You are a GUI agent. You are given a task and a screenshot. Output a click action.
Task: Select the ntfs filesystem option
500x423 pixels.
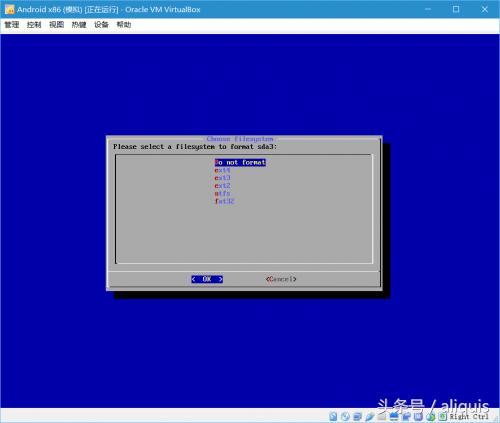point(223,193)
